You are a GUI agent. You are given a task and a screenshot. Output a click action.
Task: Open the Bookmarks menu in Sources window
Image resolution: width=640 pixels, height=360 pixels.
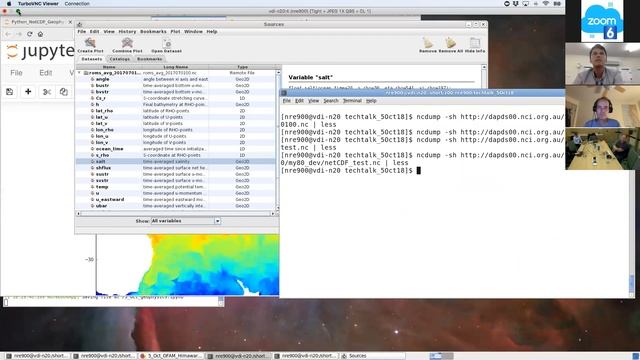[x=153, y=31]
